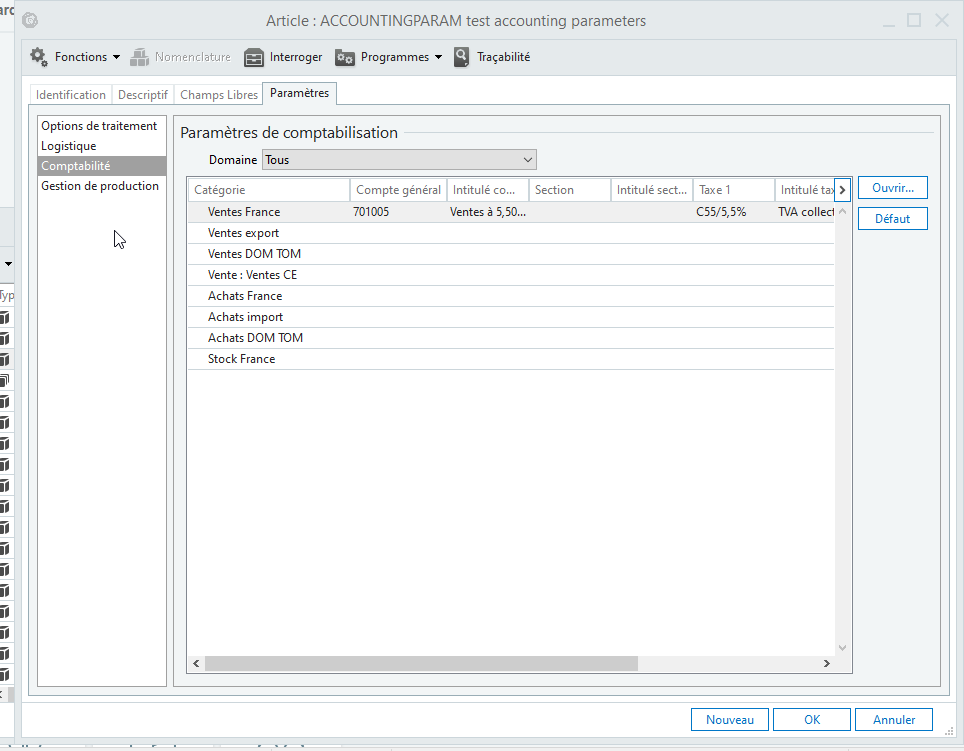Screen dimensions: 964x751
Task: Select the Achats DOM TOM row
Action: point(511,338)
